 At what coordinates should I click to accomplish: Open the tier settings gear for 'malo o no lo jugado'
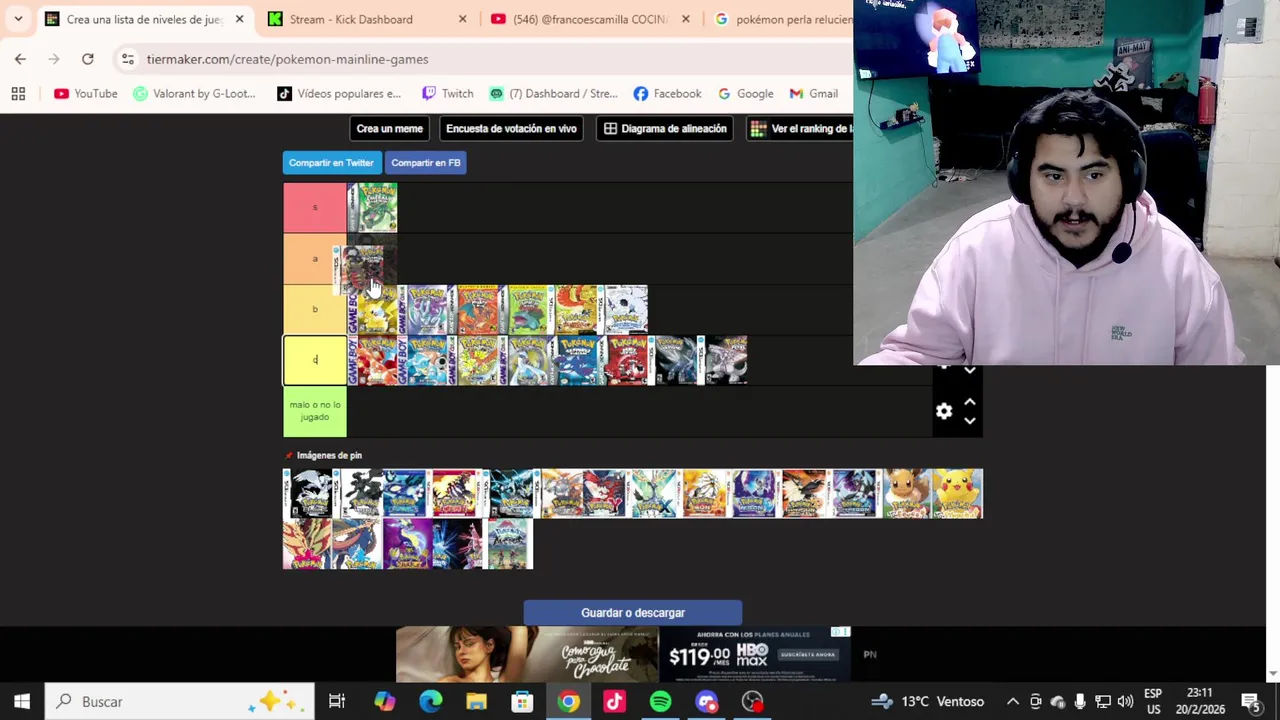tap(944, 411)
